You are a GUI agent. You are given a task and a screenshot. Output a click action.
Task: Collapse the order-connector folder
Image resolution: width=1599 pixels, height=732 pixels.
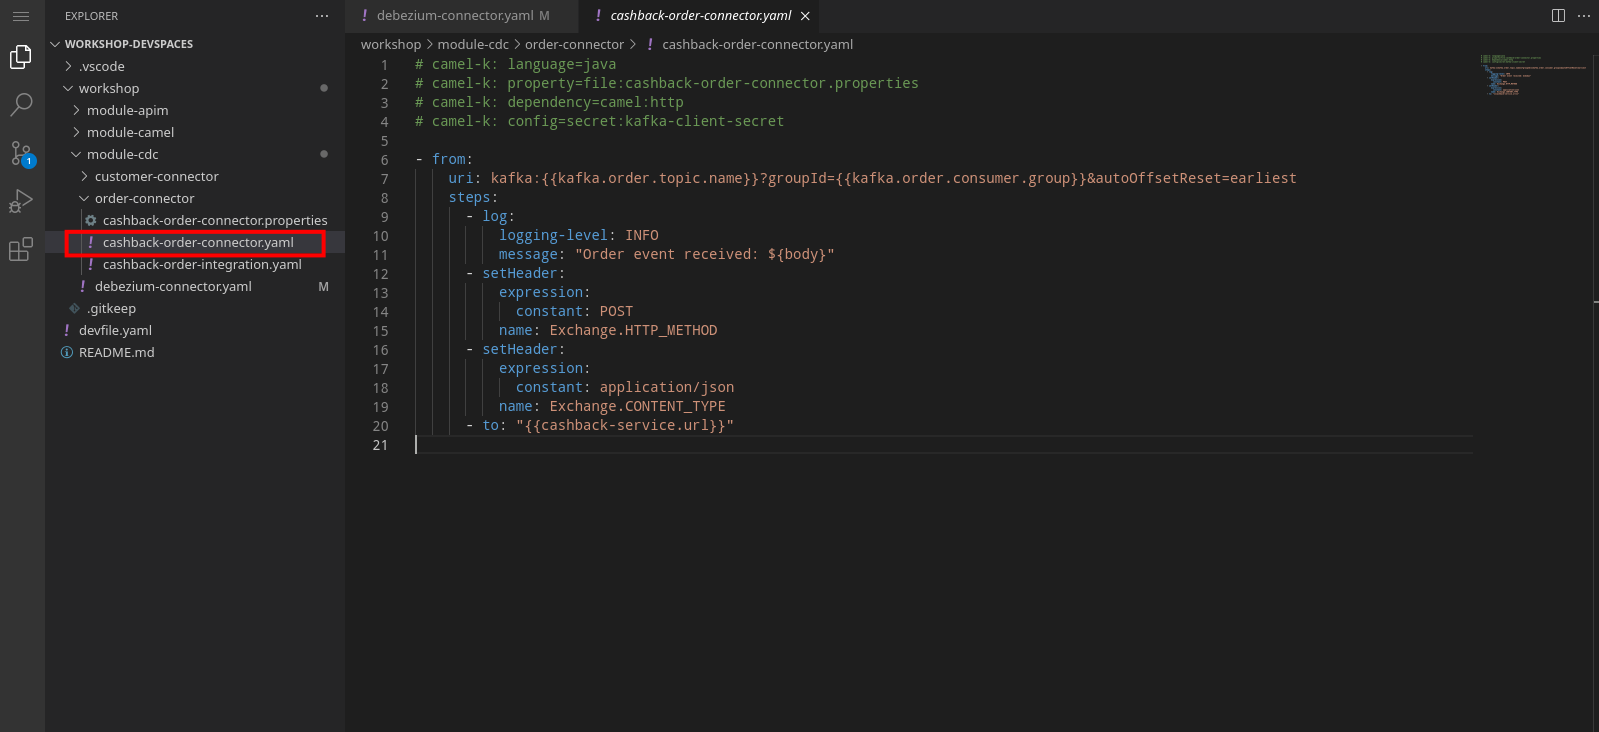click(195, 198)
